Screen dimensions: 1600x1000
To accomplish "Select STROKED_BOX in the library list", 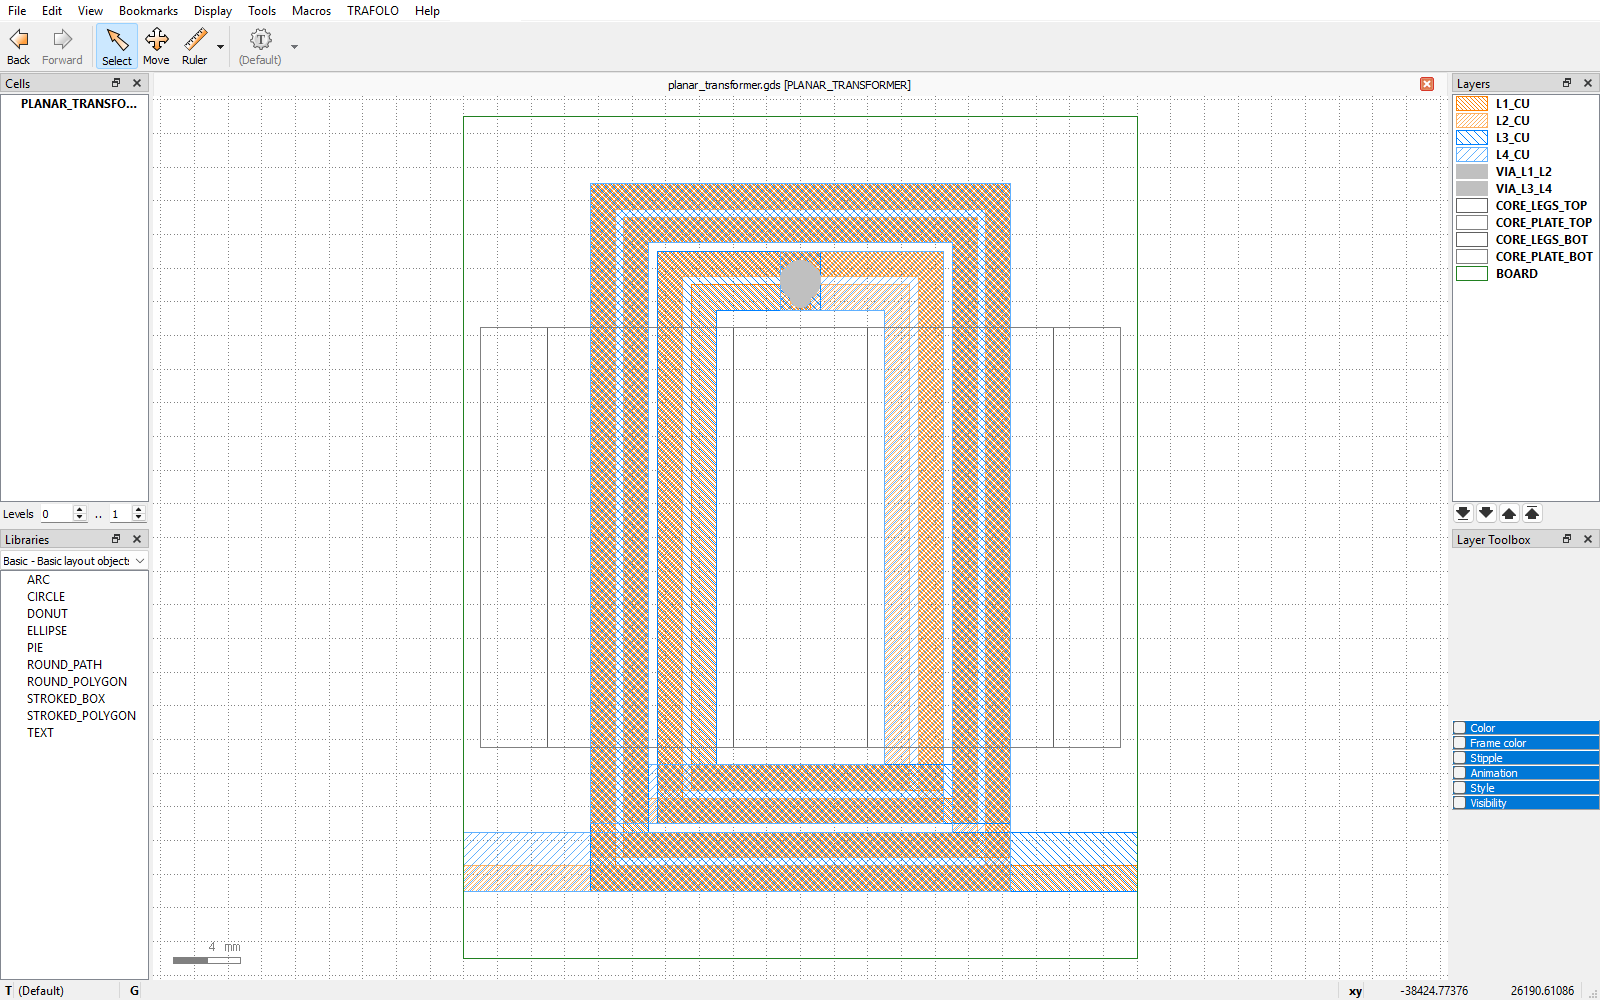I will pyautogui.click(x=66, y=699).
